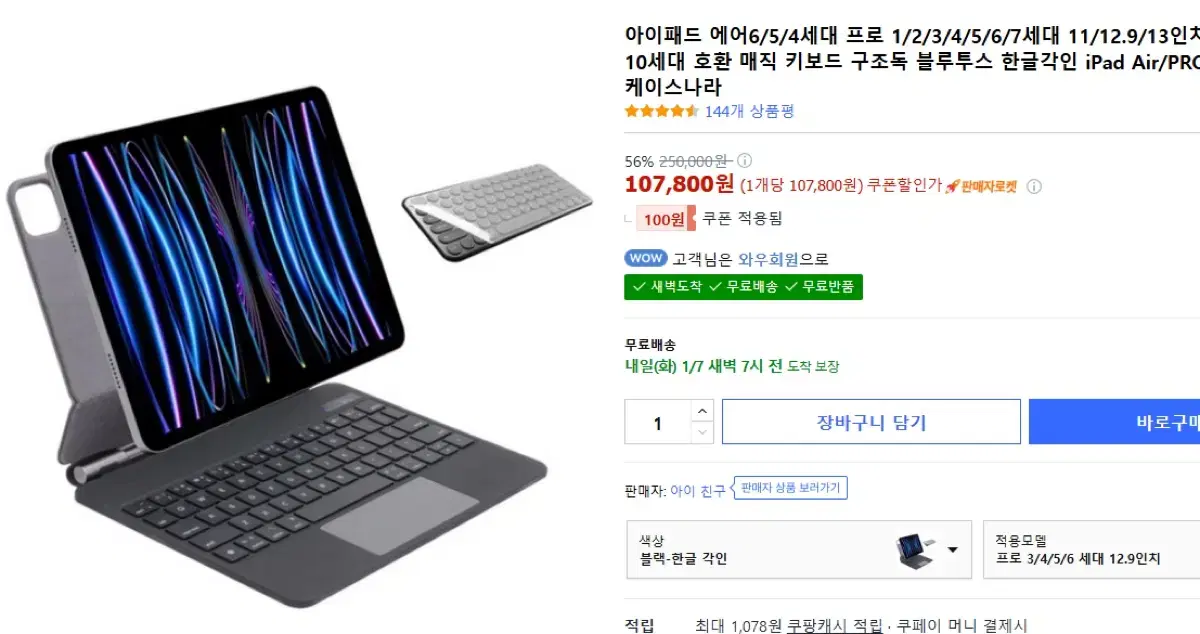This screenshot has width=1200, height=634.
Task: Click the main iPad keyboard product image
Action: click(x=270, y=344)
